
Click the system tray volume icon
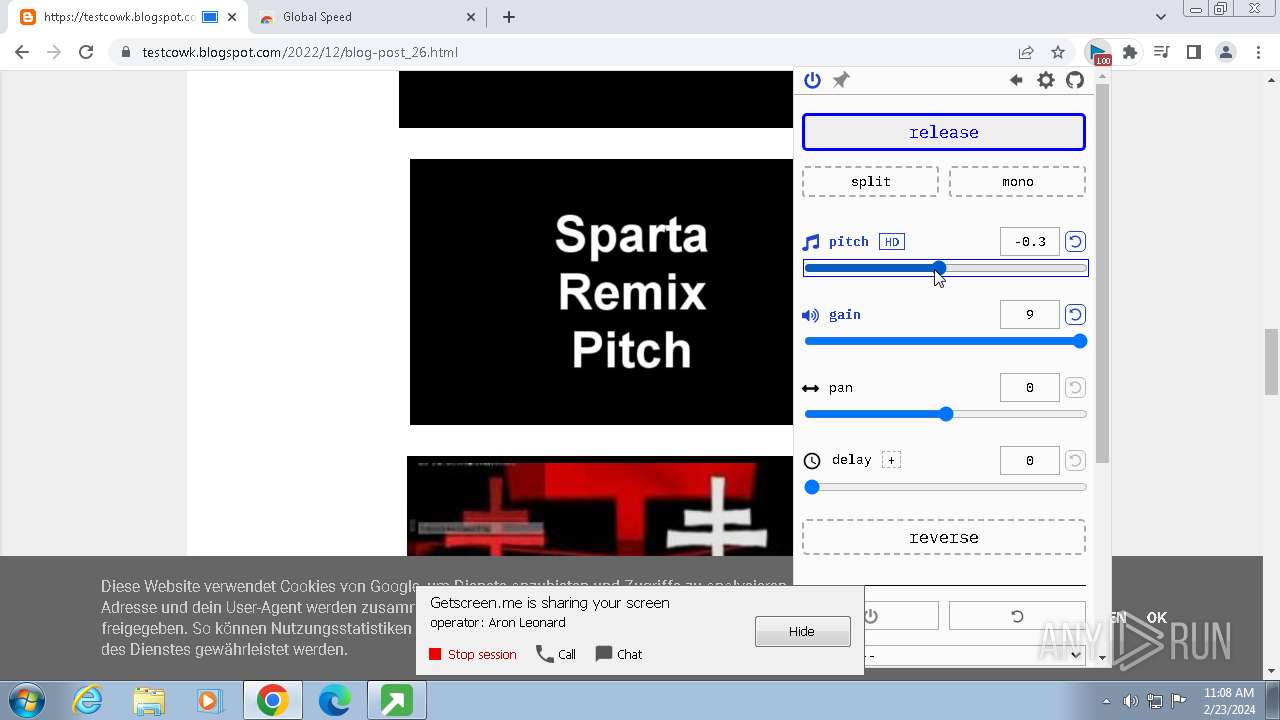pos(1130,701)
